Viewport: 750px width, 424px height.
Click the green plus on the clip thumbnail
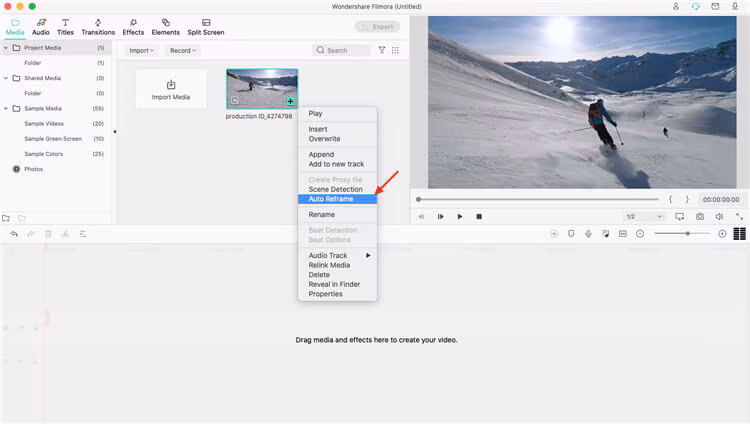point(290,101)
